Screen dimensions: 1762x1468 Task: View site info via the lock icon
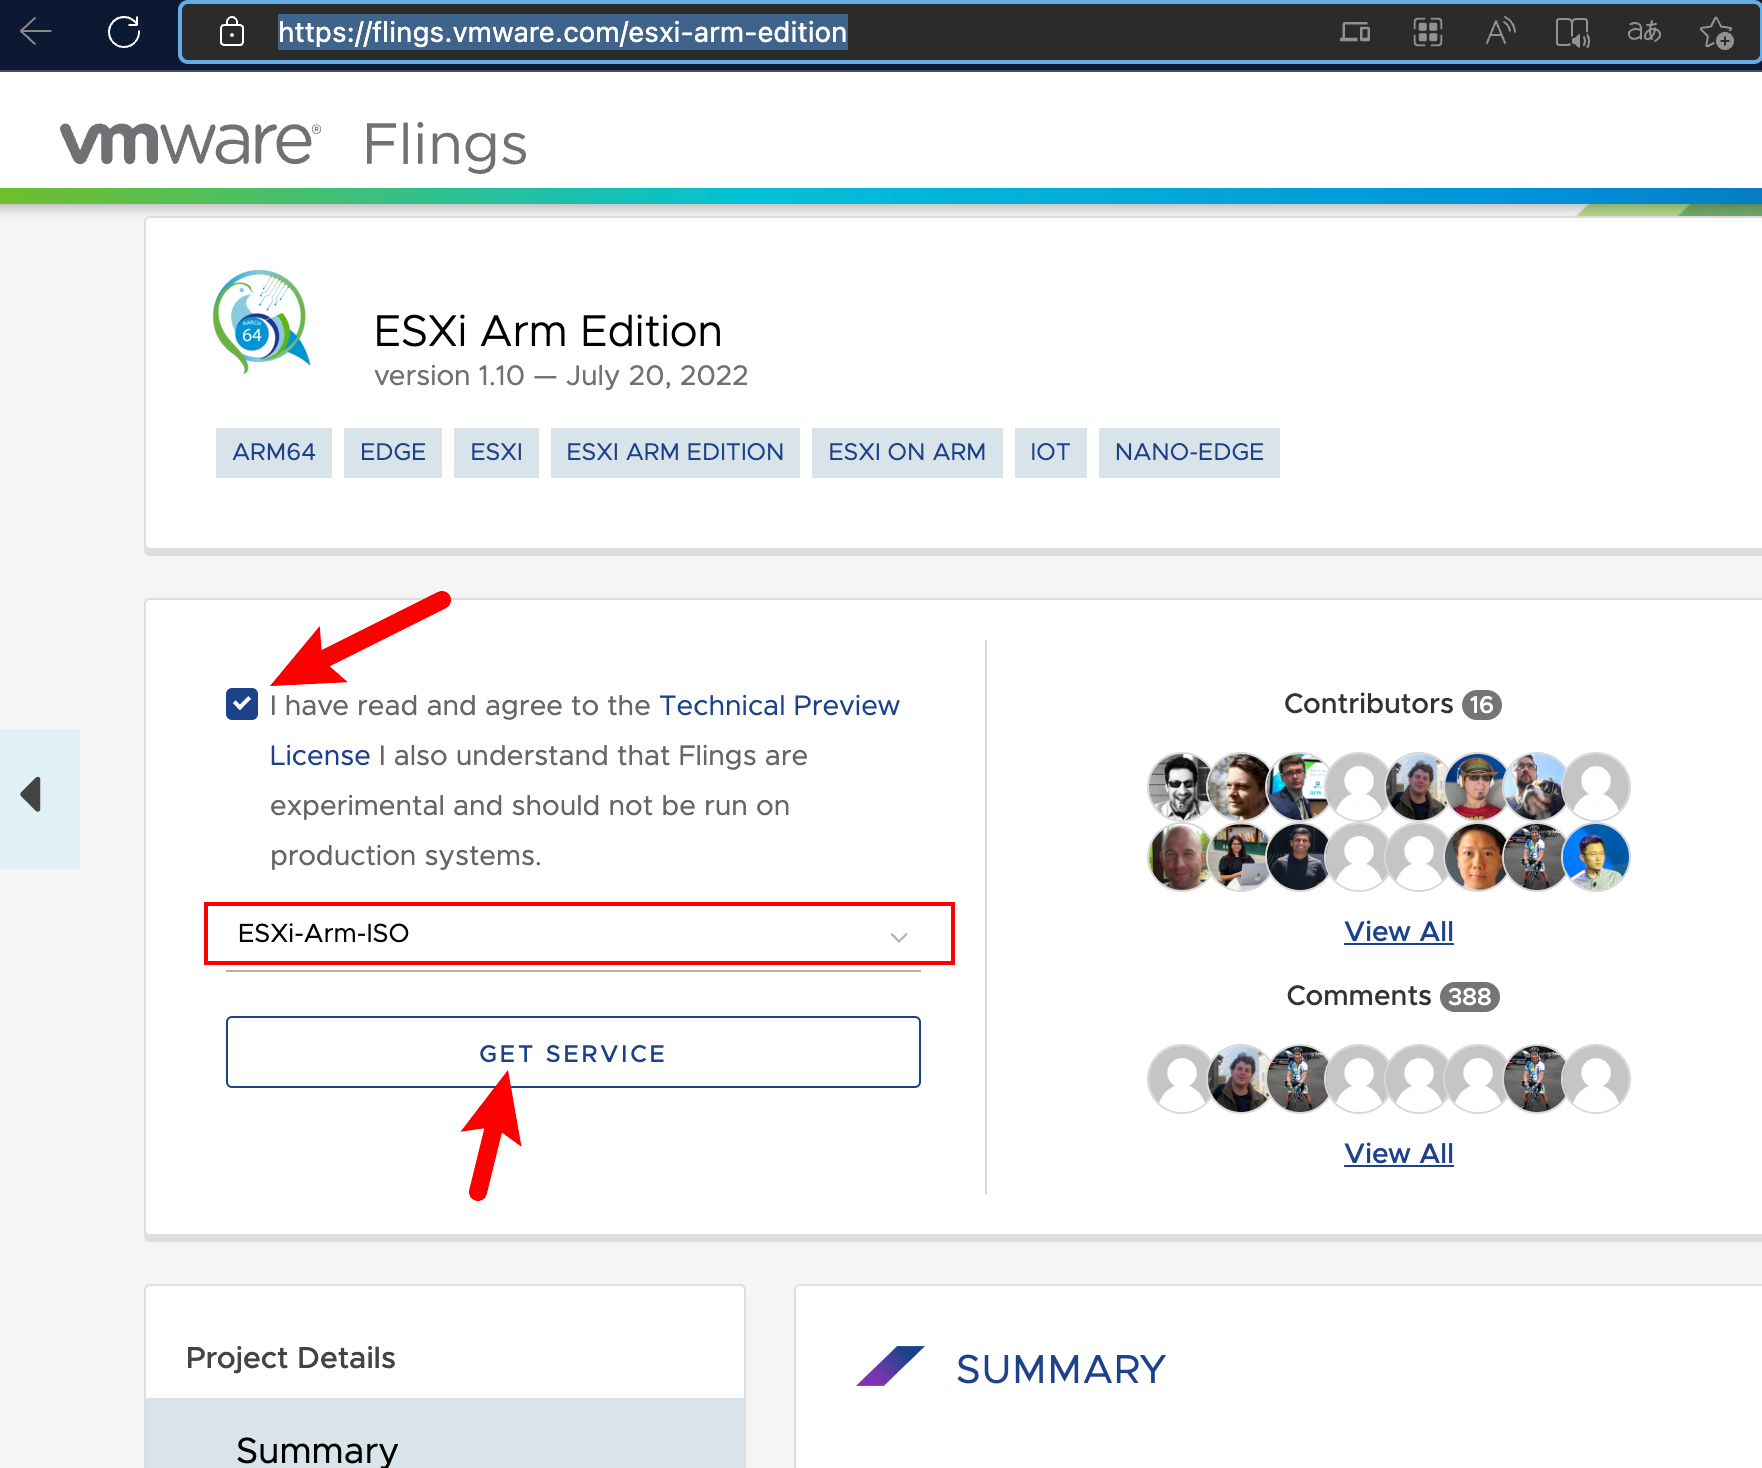232,32
